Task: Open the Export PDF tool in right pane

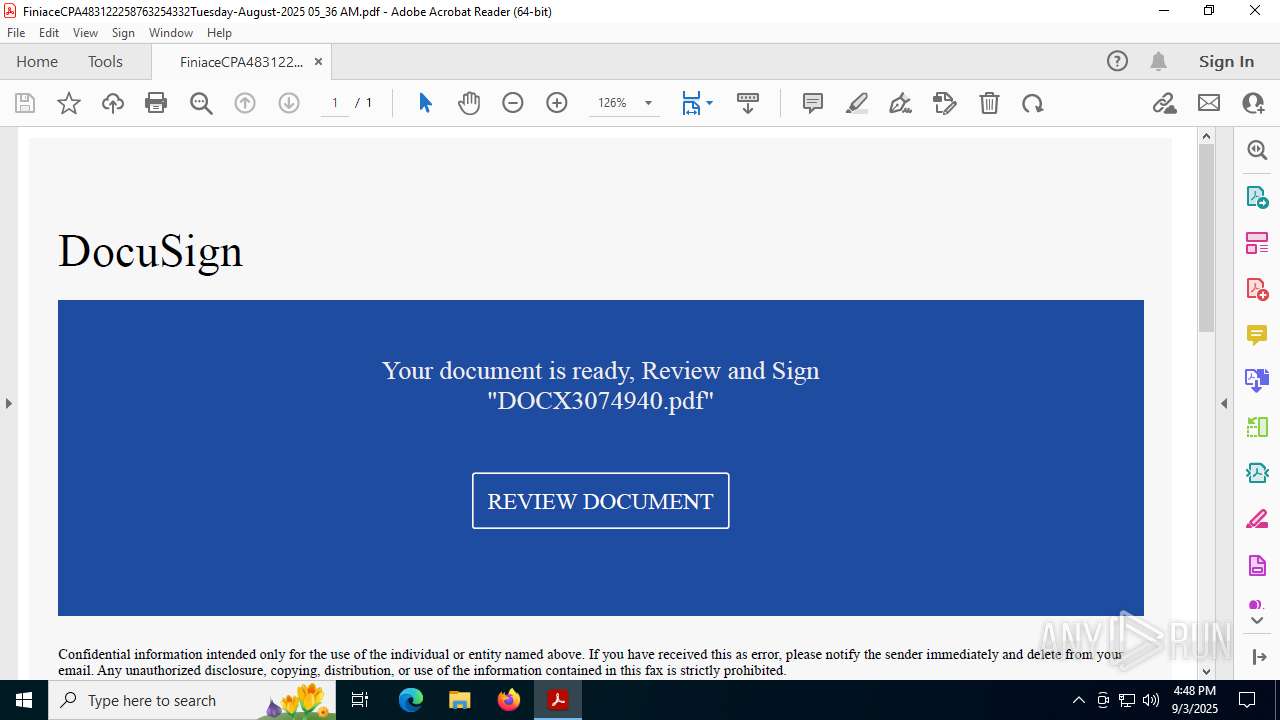Action: (1257, 196)
